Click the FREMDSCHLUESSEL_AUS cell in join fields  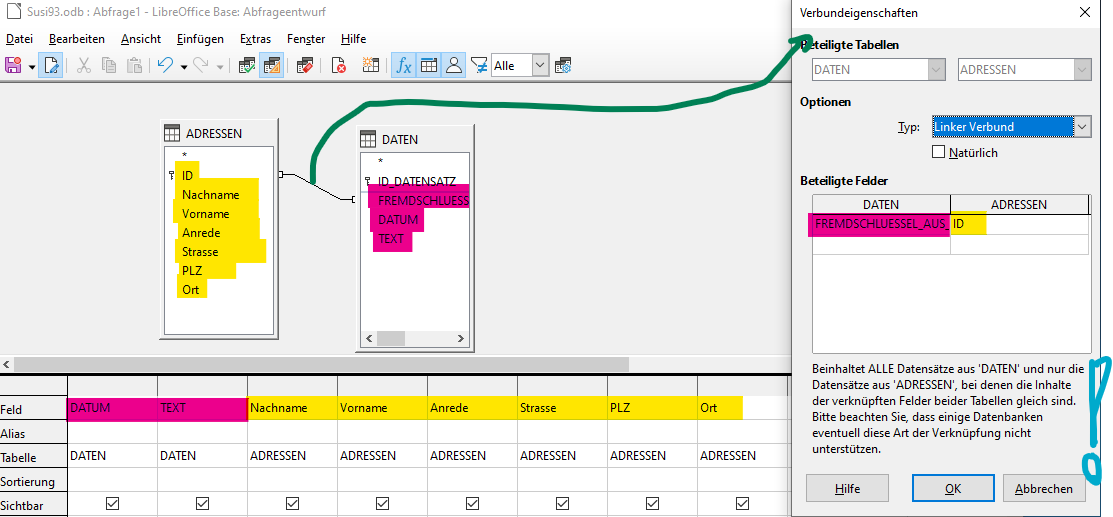tap(881, 224)
